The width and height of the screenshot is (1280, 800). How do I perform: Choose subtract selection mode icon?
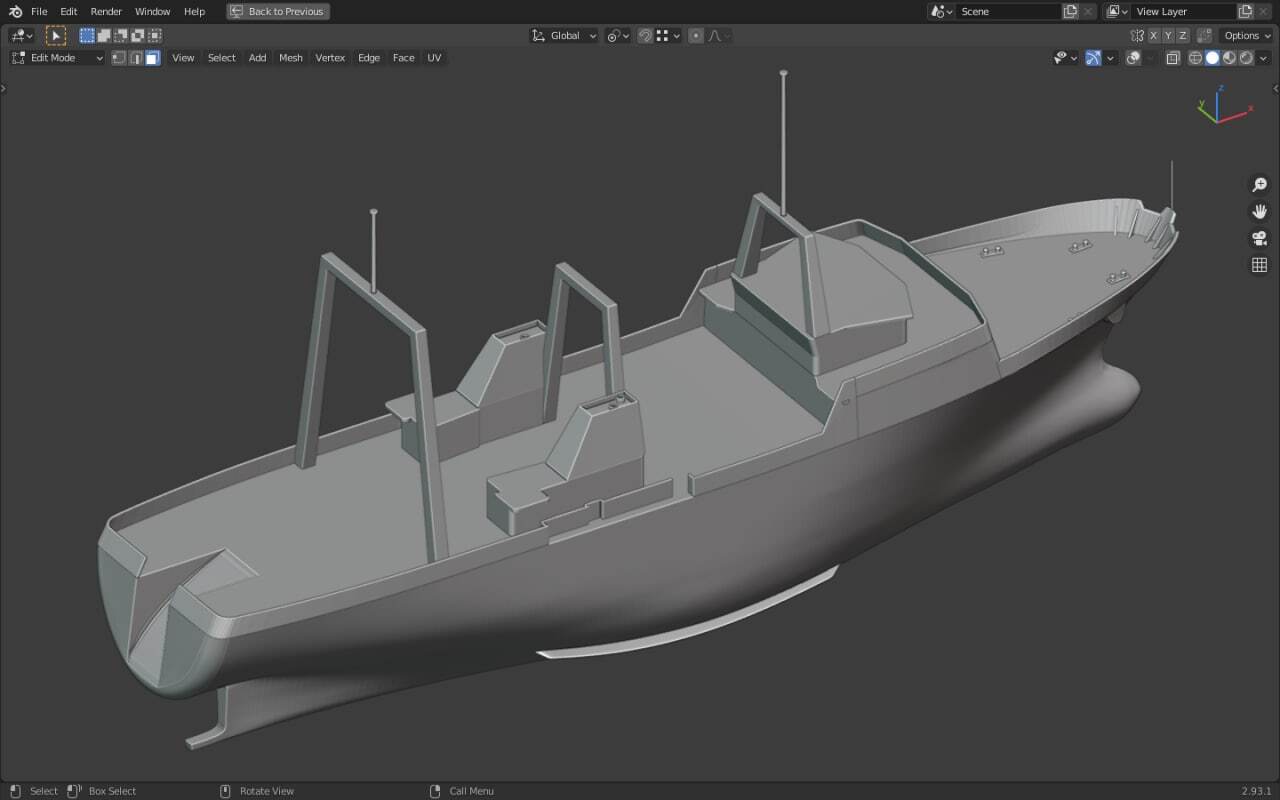(x=120, y=35)
